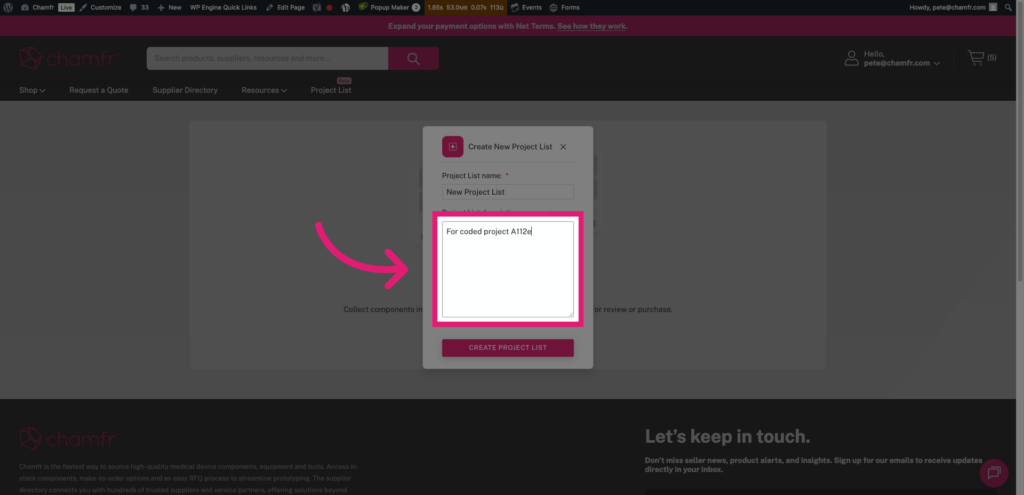Open comments bubble showing 33
Screen dimensions: 1024x495
[x=139, y=7]
